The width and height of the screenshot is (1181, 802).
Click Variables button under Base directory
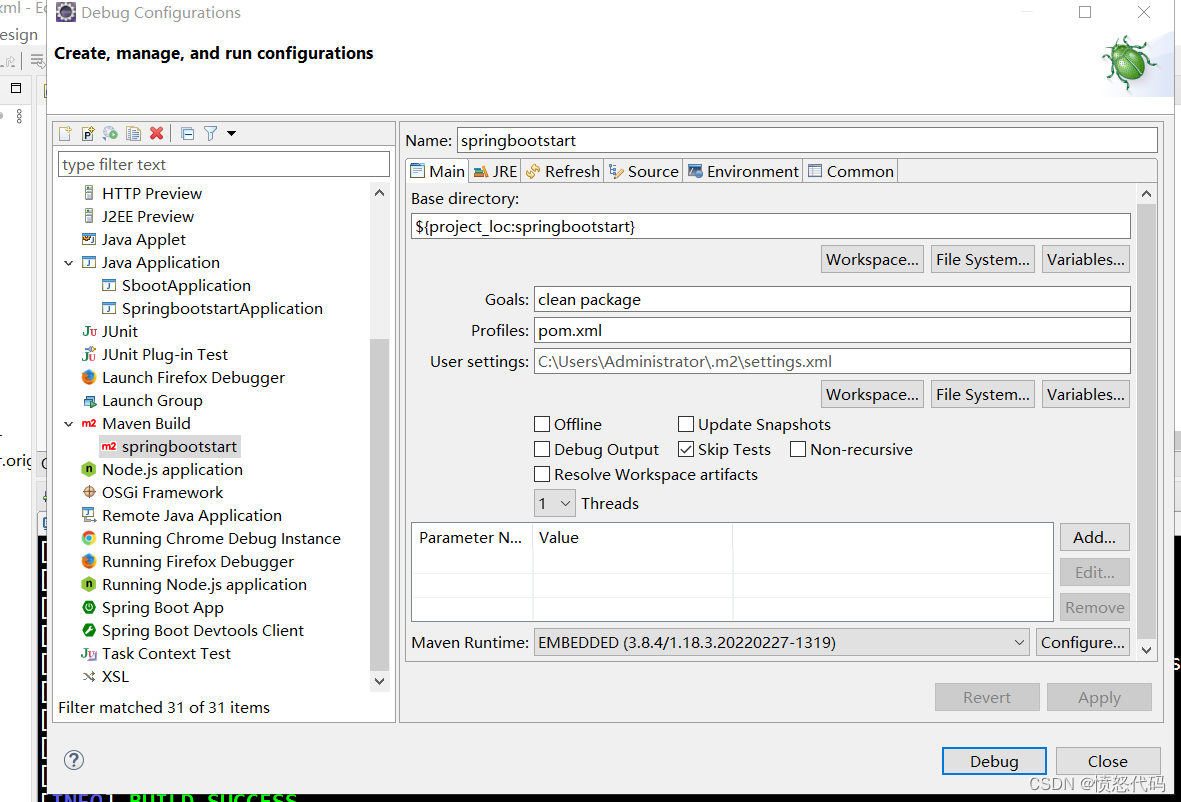[x=1085, y=260]
